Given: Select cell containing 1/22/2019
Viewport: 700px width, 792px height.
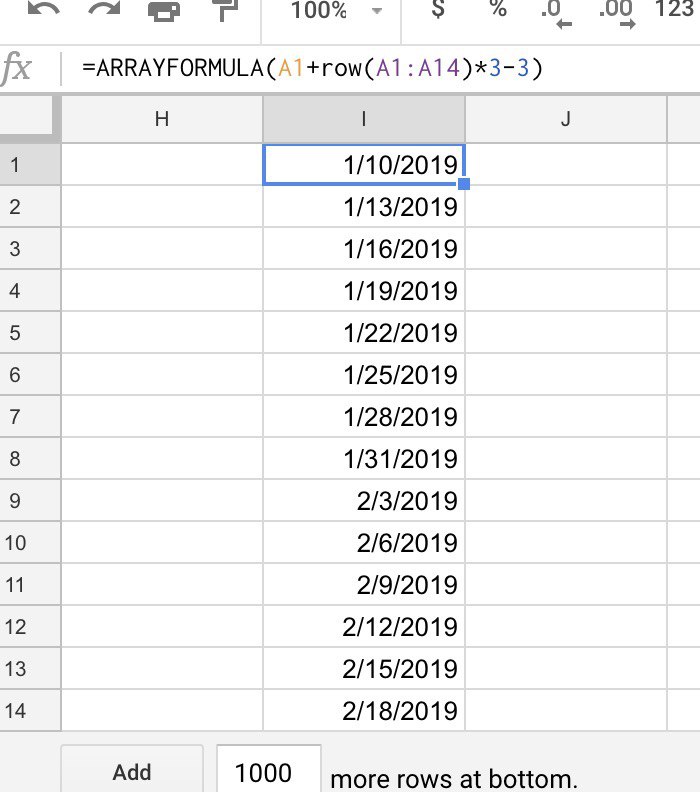Looking at the screenshot, I should pos(364,332).
